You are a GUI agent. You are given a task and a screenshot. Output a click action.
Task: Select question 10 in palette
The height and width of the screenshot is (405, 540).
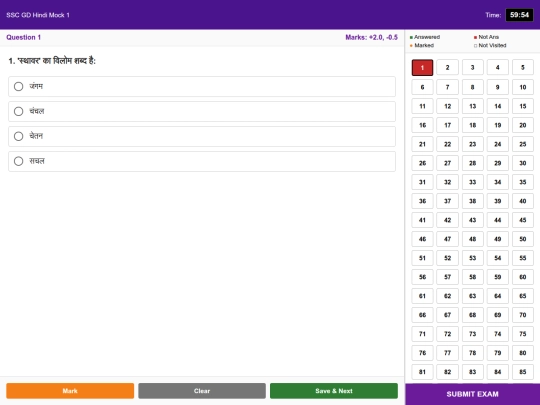point(523,87)
